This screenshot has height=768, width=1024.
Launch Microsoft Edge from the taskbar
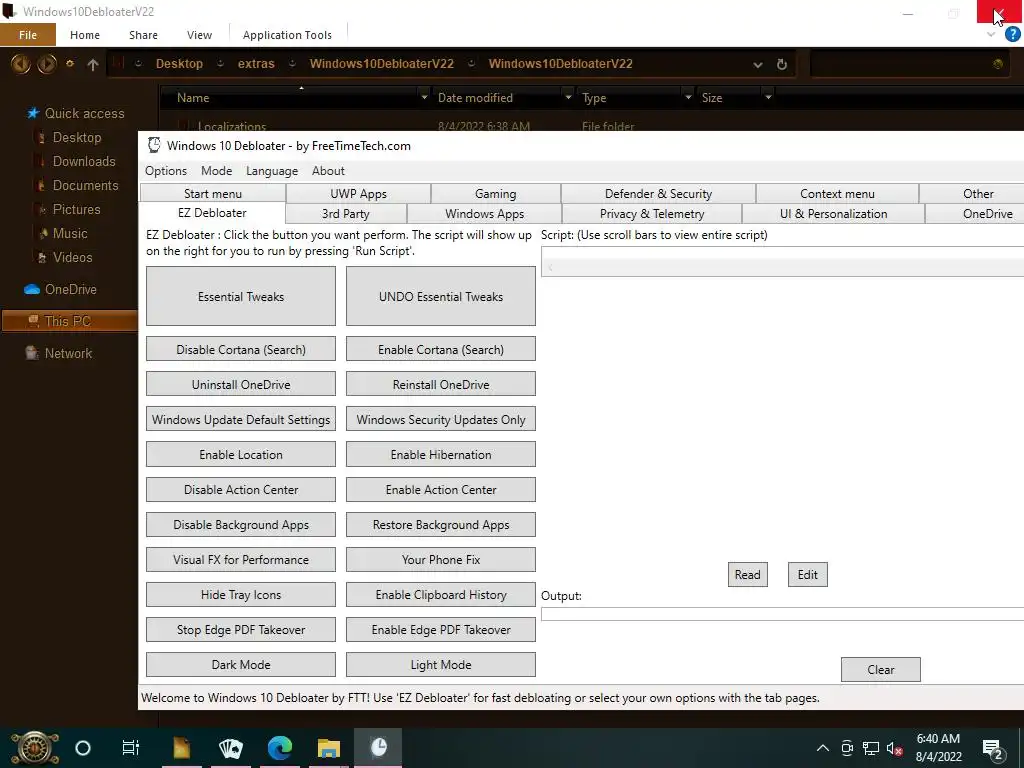280,748
